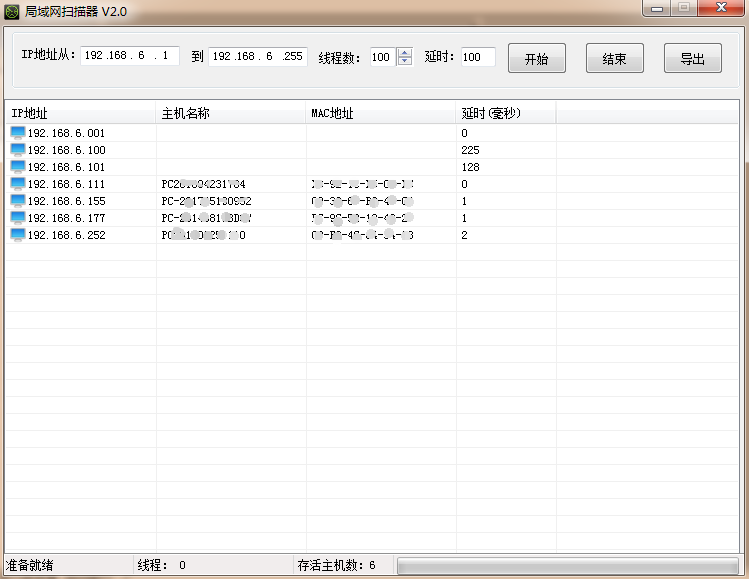Viewport: 749px width, 579px height.
Task: Select the row text 192.168.6.177
Action: click(66, 218)
